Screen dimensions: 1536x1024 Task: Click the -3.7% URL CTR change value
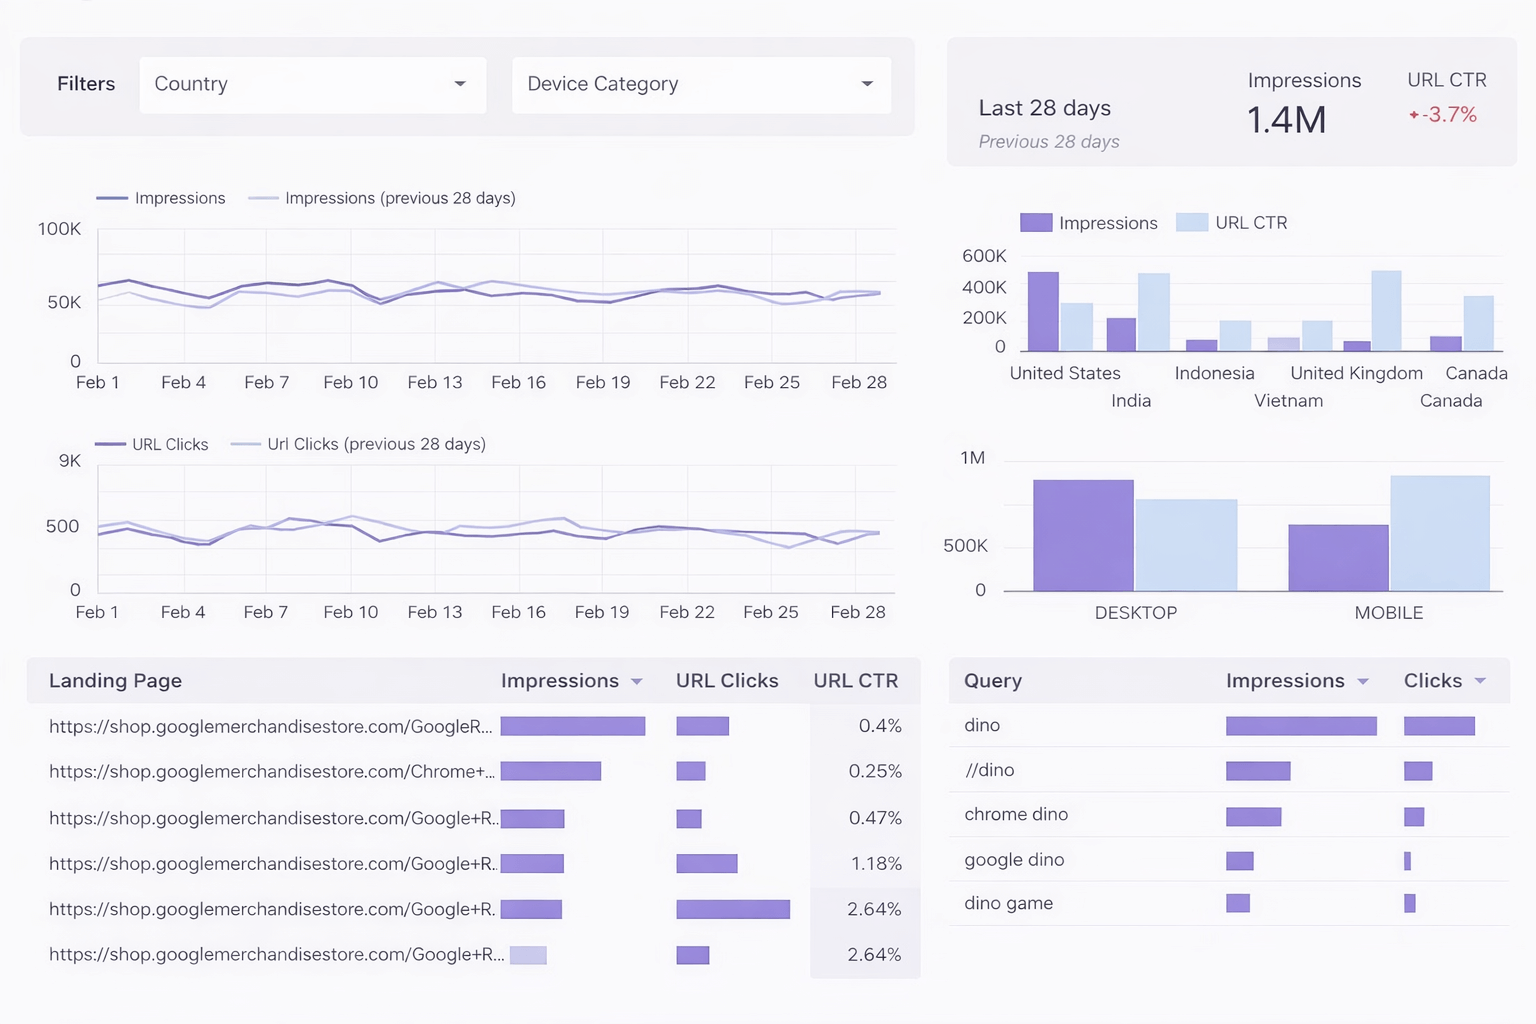(x=1449, y=115)
